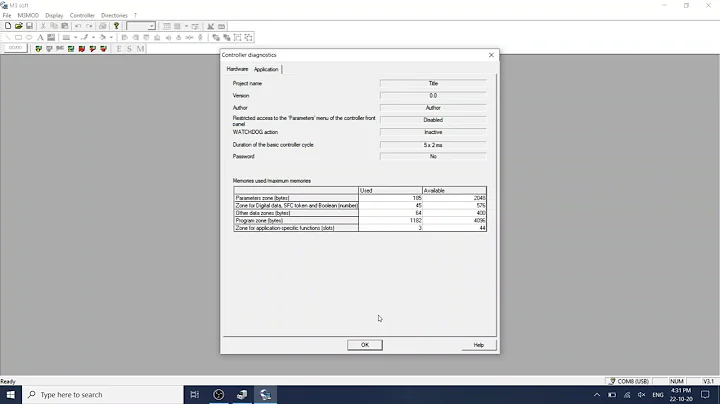The width and height of the screenshot is (720, 404).
Task: Show hidden tray icons chevron
Action: (x=596, y=395)
